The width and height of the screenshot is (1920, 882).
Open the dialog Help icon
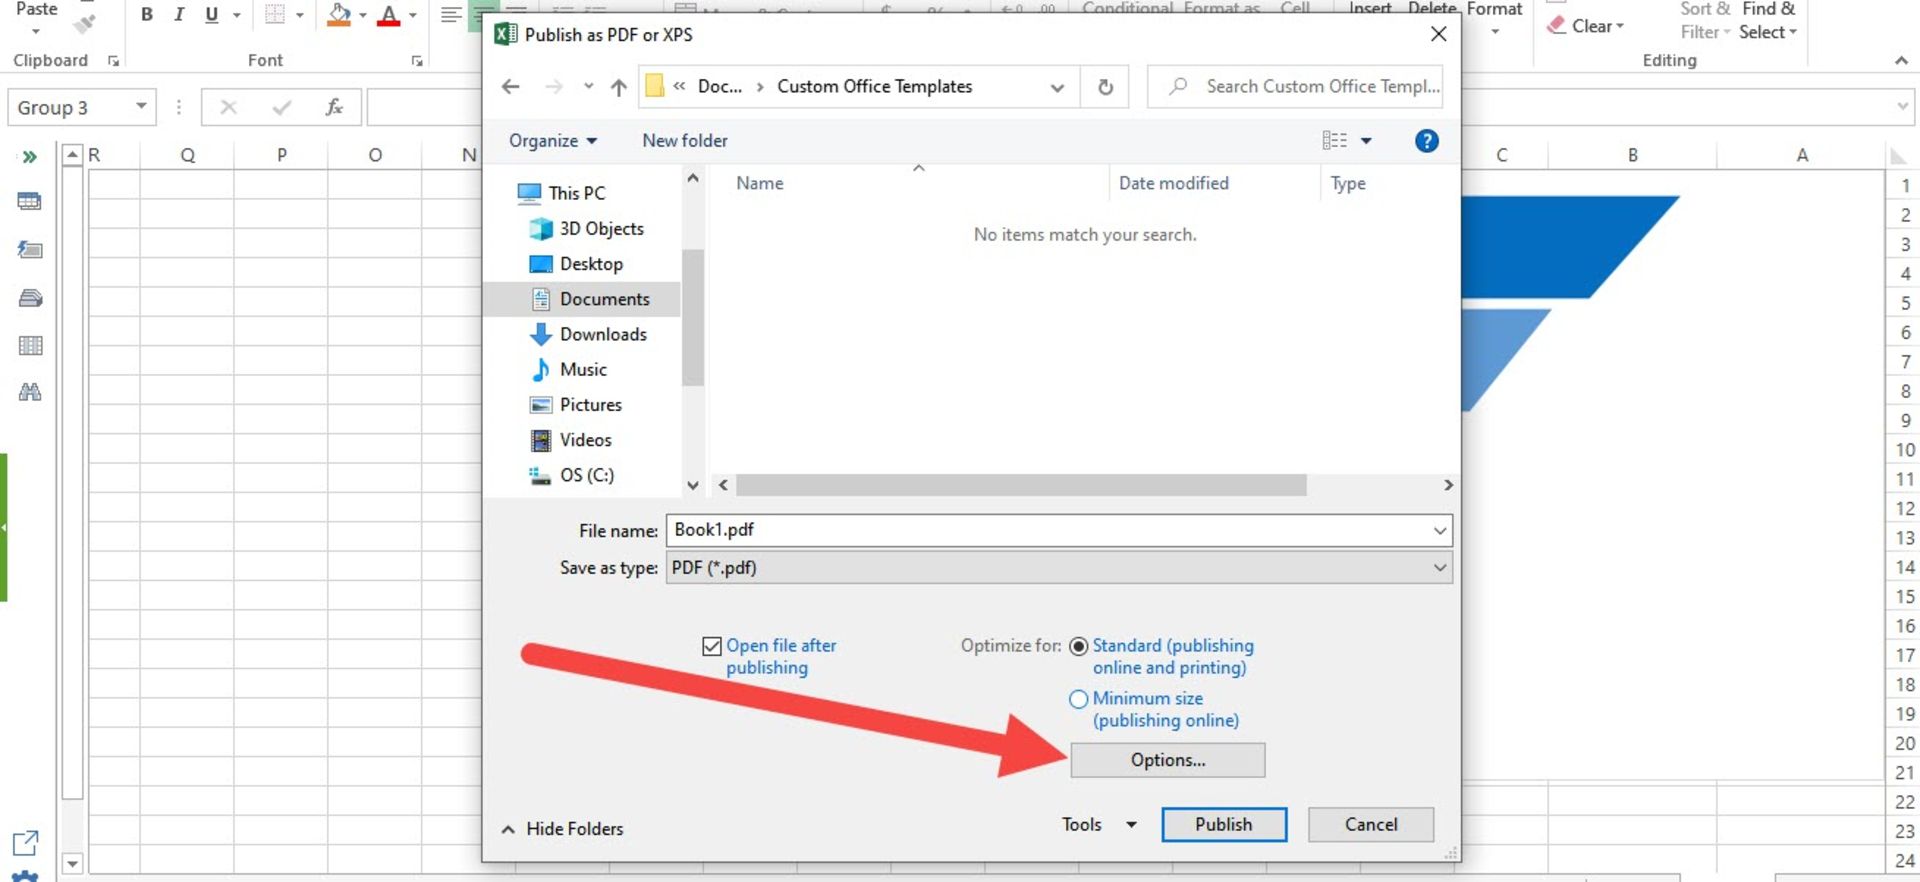(1426, 141)
